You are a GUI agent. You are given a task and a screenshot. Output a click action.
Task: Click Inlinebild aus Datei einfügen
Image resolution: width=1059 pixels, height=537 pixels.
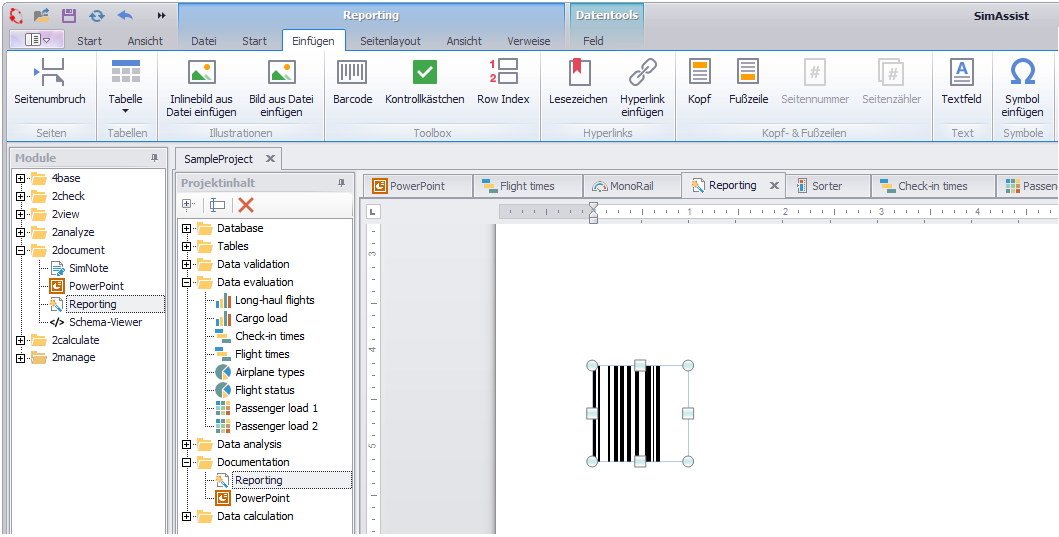click(x=203, y=88)
